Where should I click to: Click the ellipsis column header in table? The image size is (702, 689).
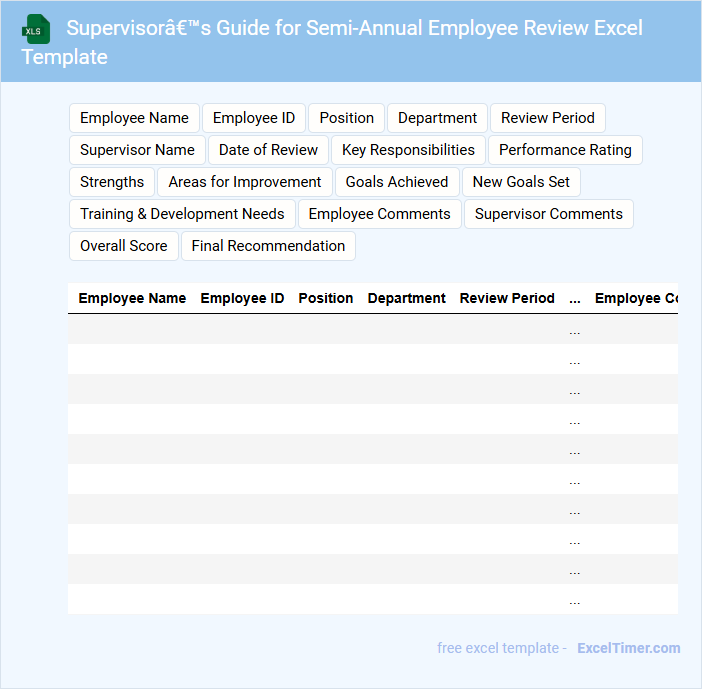tap(574, 298)
